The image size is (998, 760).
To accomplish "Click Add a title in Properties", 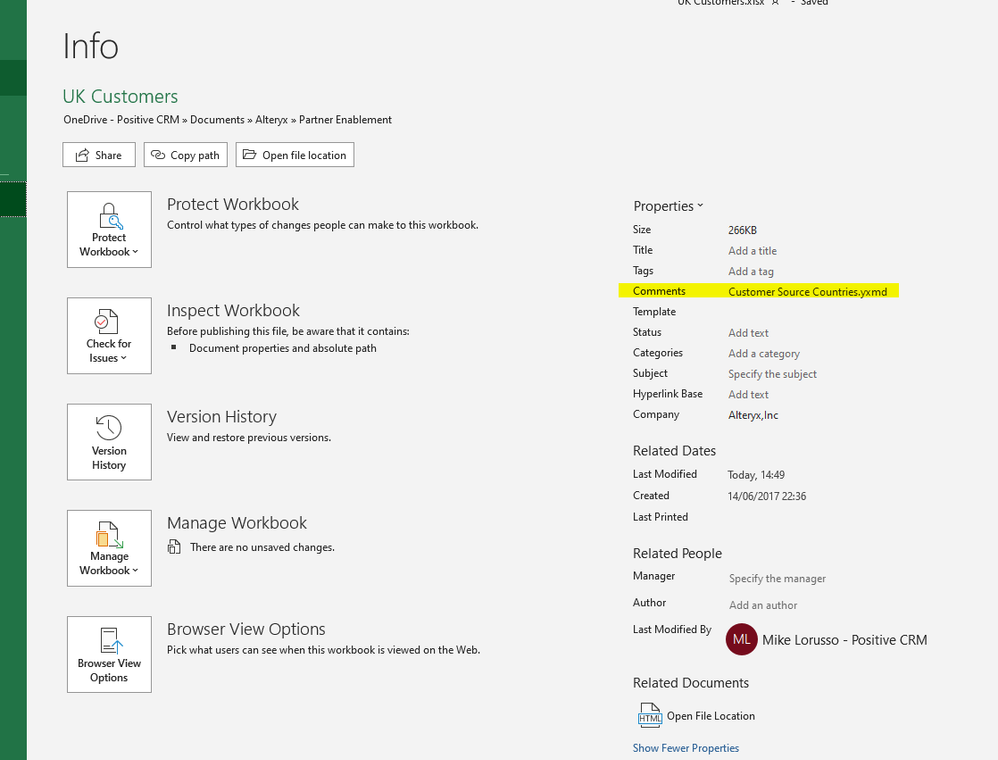I will [x=752, y=250].
